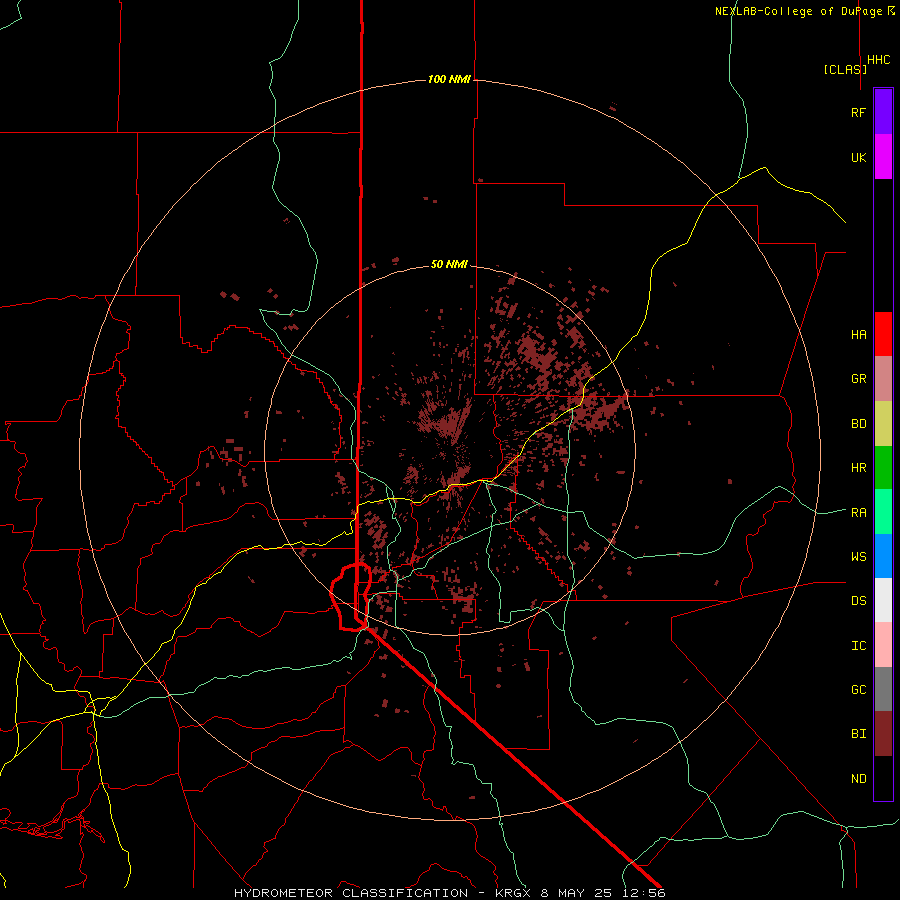Click the GC legend label
Screen dimensions: 900x900
[x=858, y=690]
